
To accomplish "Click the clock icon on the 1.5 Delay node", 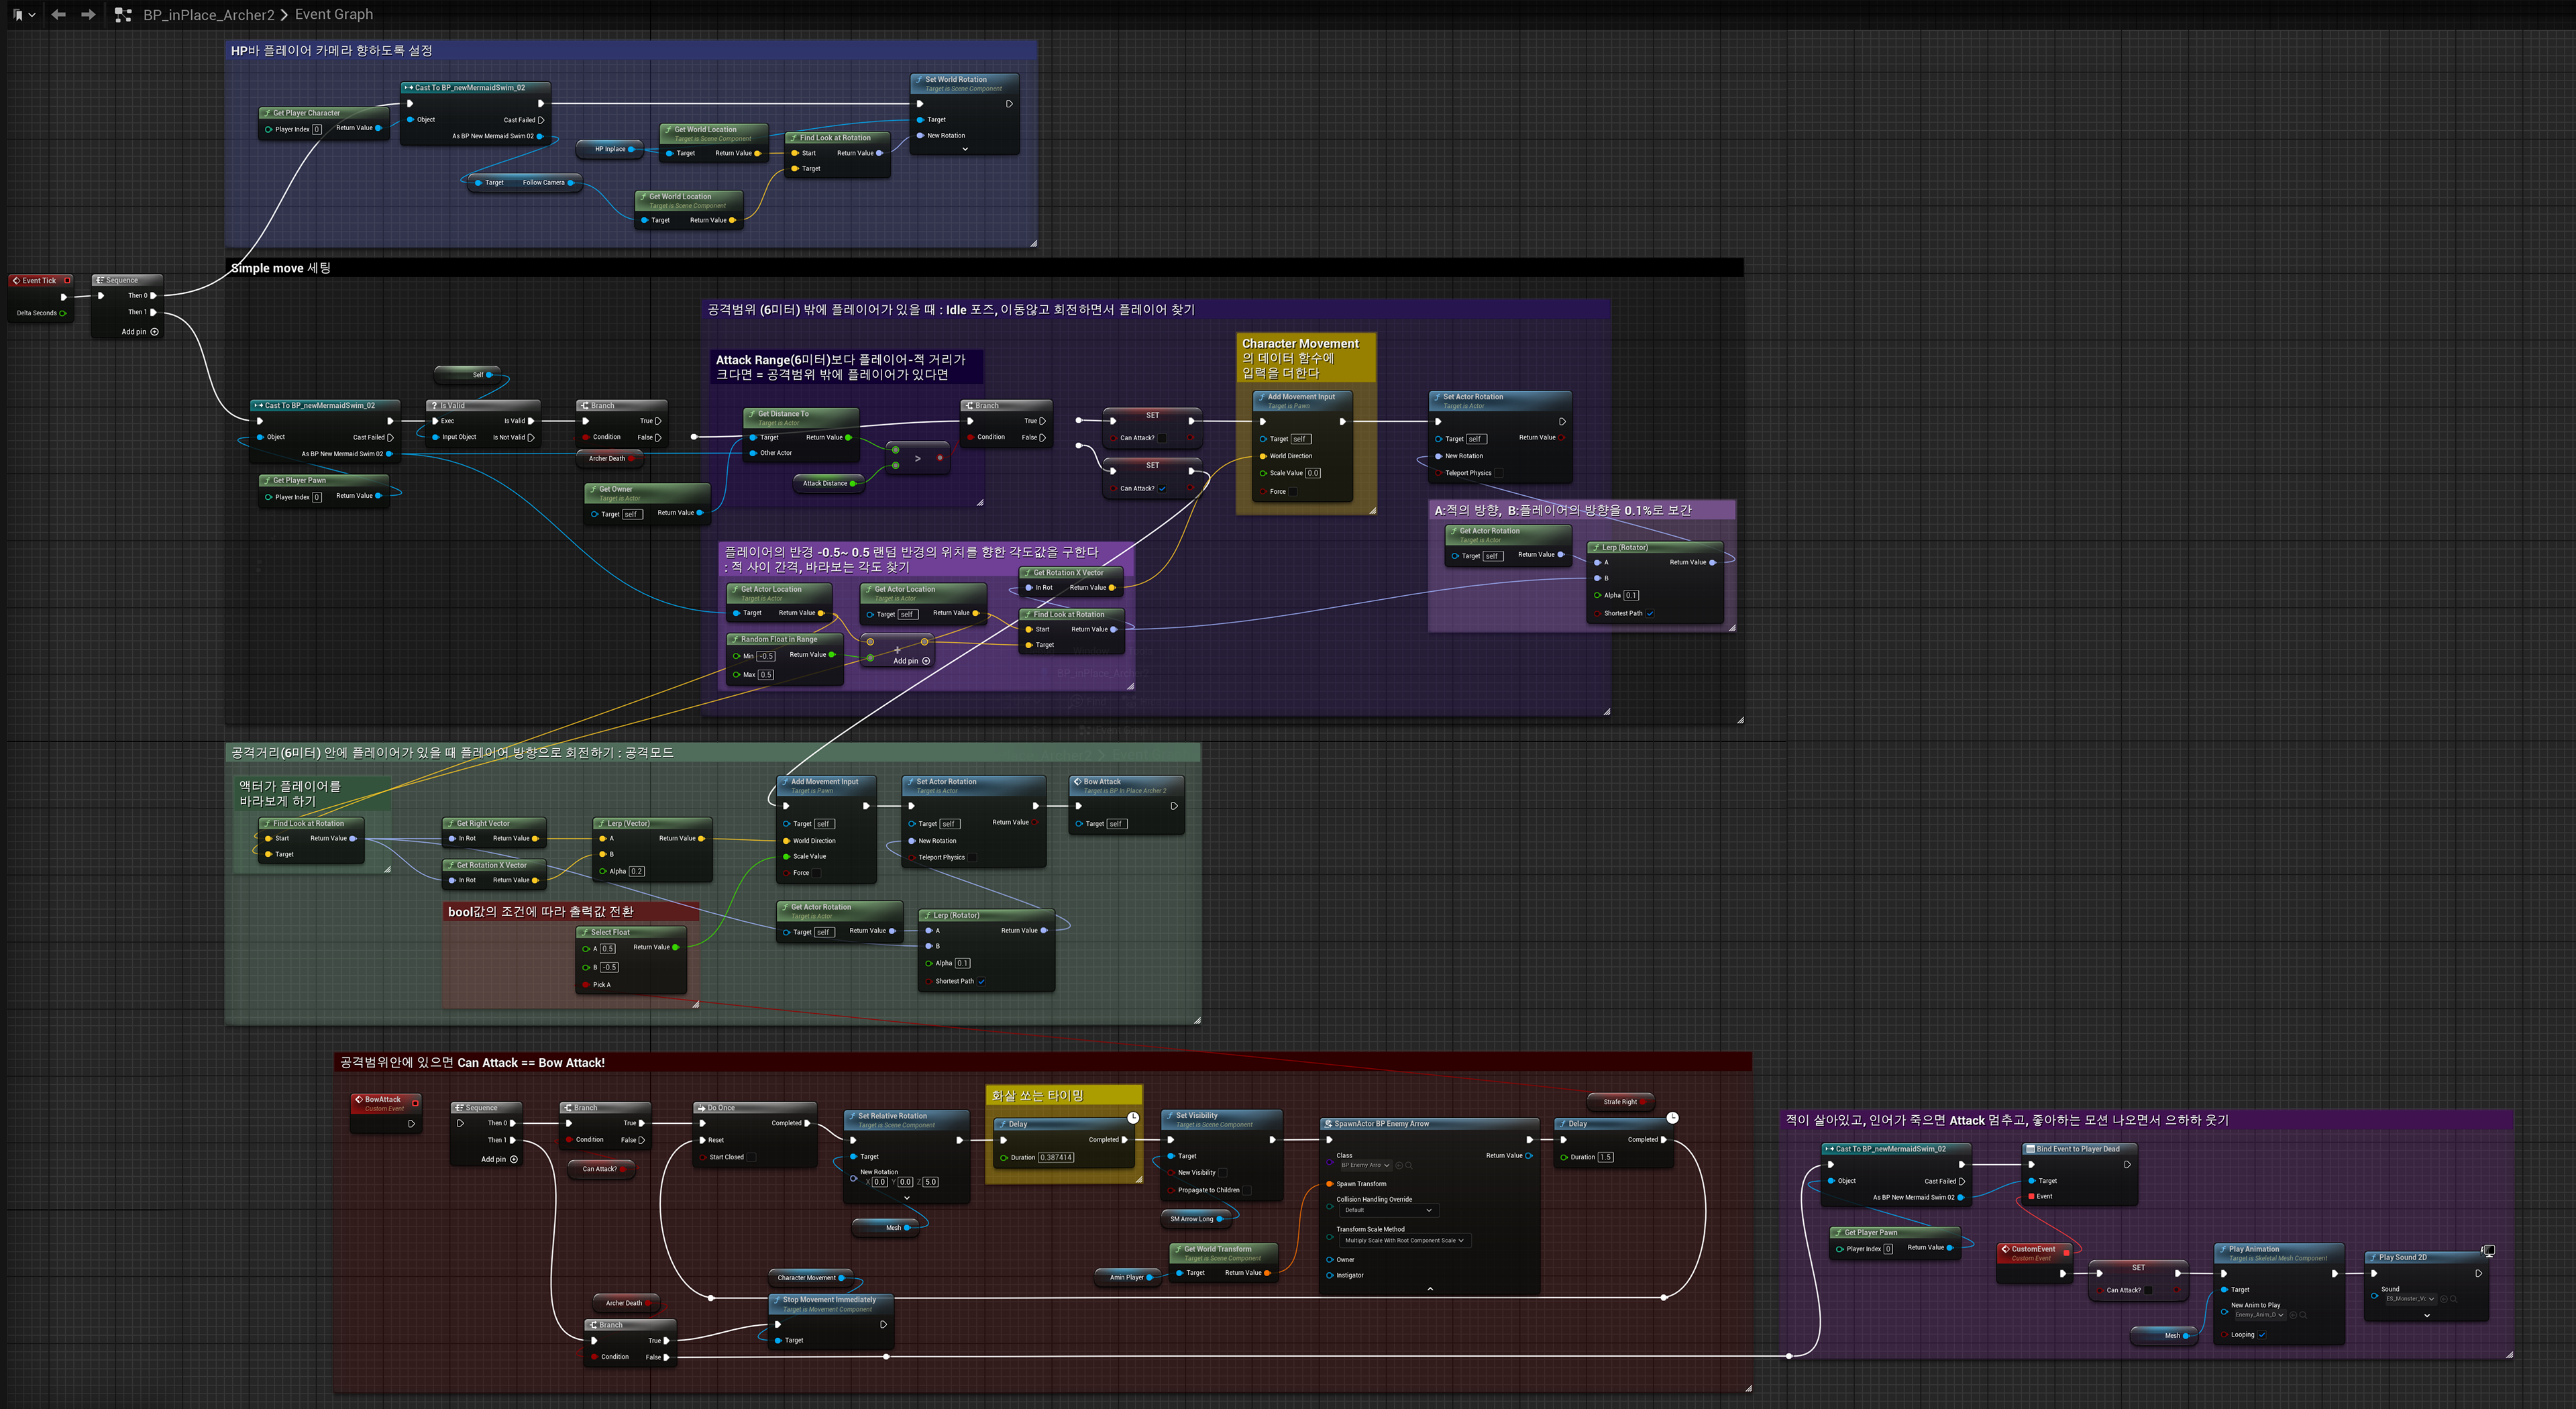I will point(1672,1117).
